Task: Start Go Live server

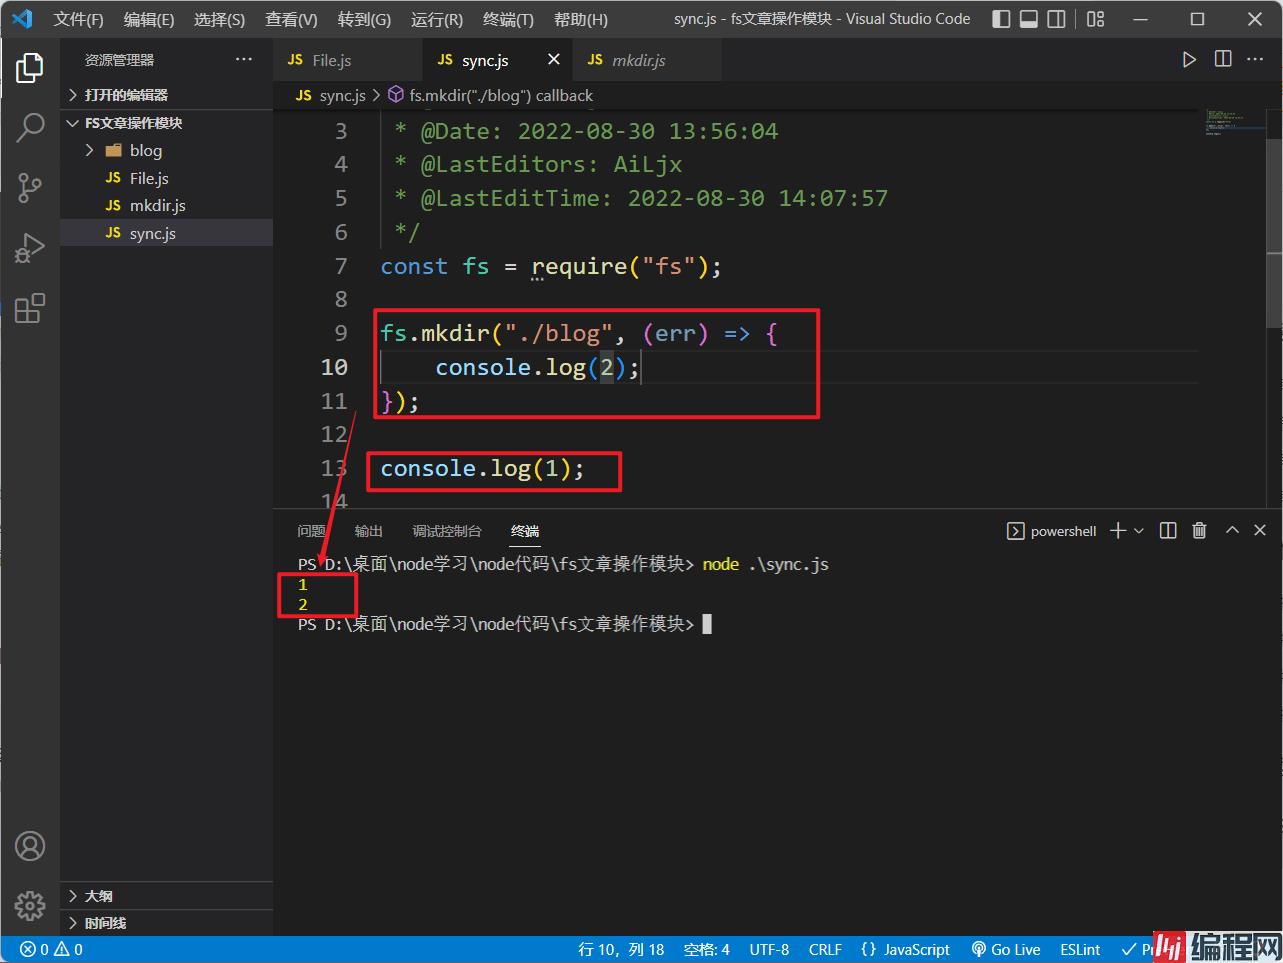Action: 1006,950
